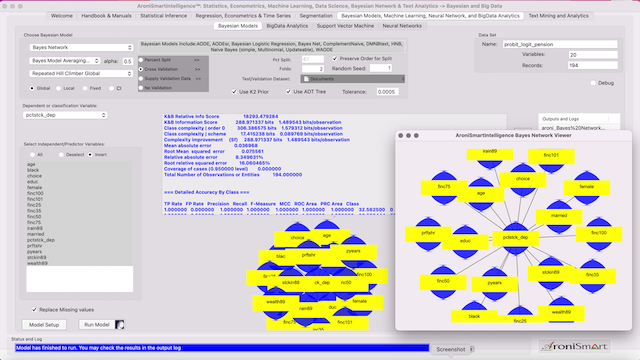640x360 pixels.
Task: Choose the Fixed radio button
Action: [85, 88]
